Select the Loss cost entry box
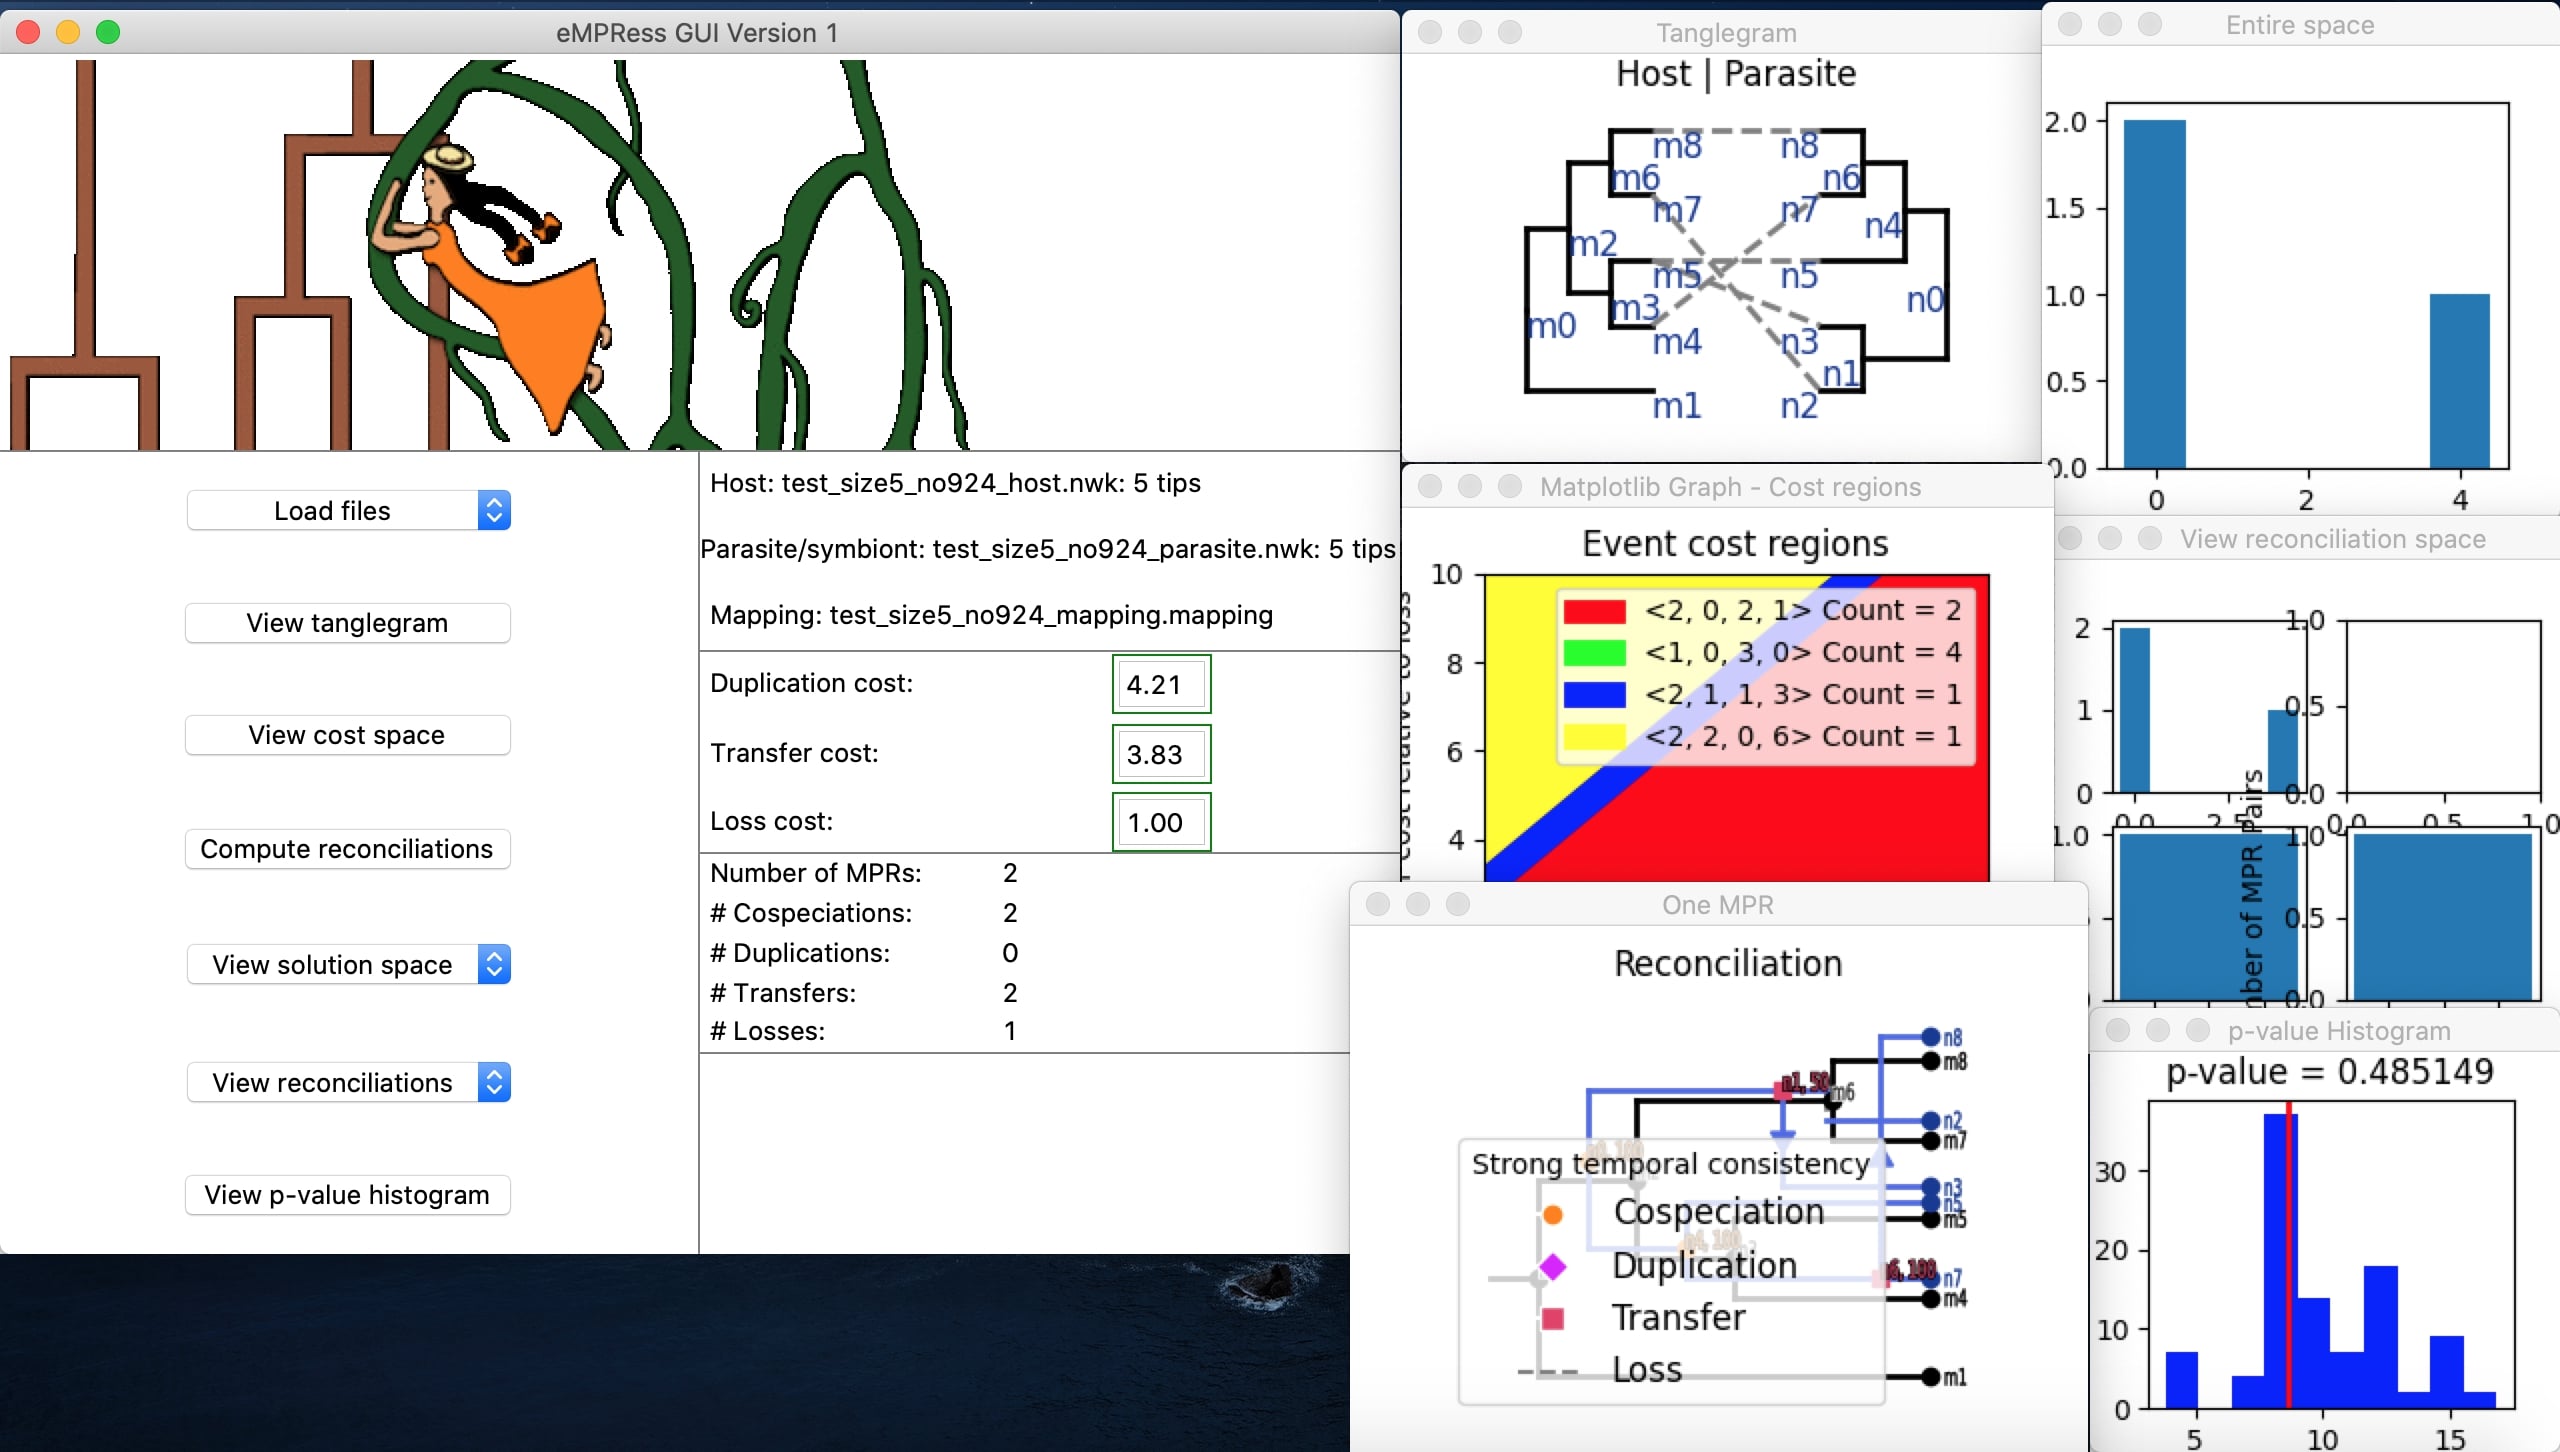2560x1452 pixels. [1161, 822]
